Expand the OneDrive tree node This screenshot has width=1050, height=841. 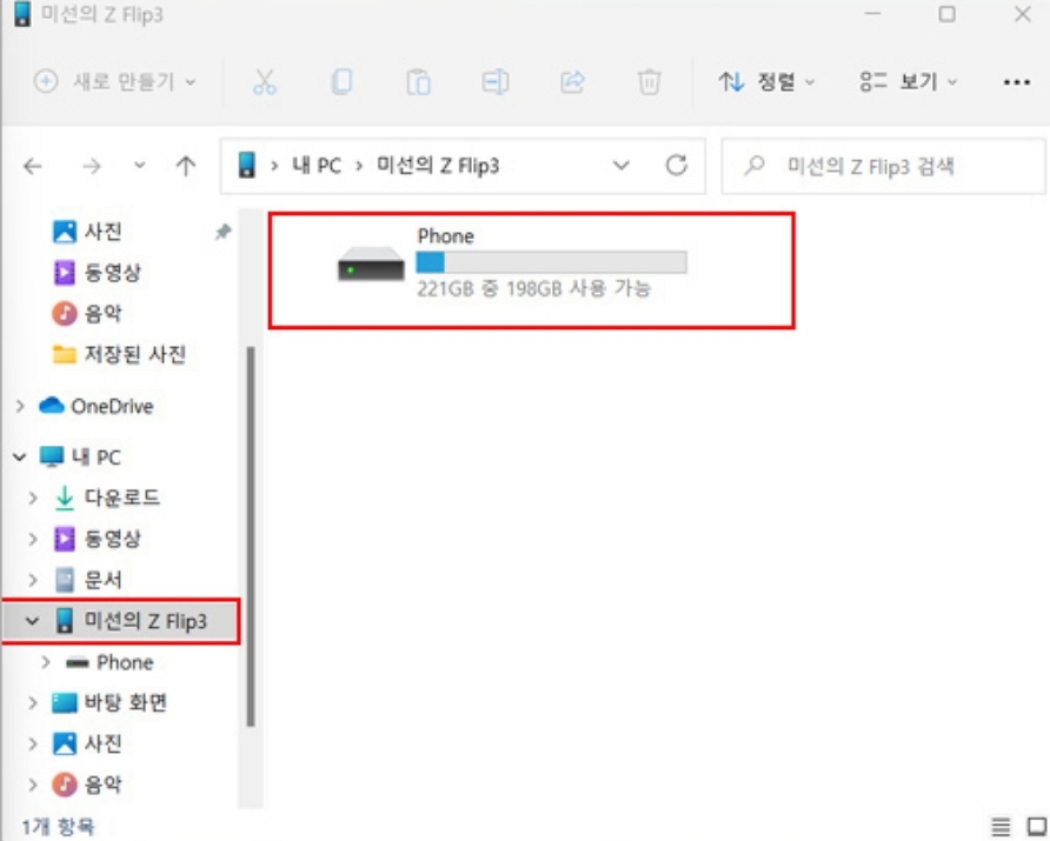pos(20,406)
